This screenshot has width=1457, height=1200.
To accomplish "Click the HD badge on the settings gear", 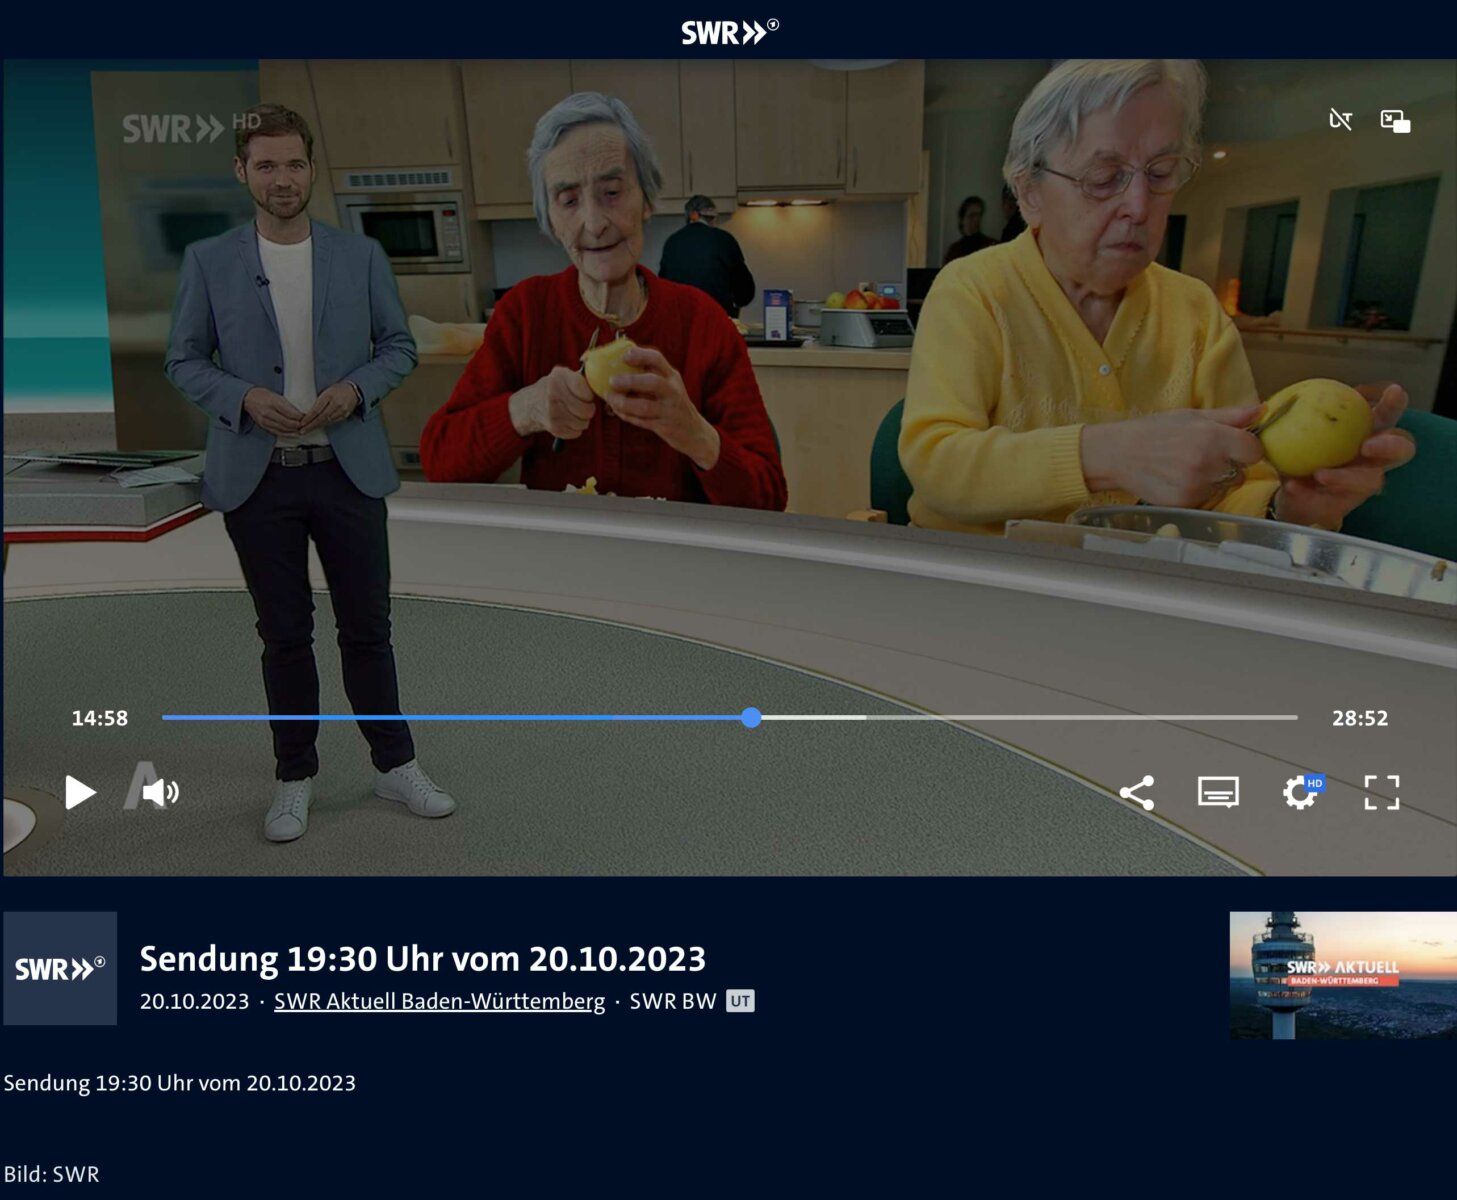I will click(x=1315, y=783).
